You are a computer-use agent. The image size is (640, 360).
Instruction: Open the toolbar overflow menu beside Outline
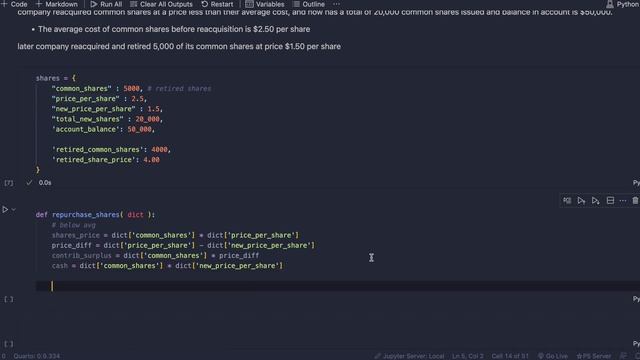point(336,4)
